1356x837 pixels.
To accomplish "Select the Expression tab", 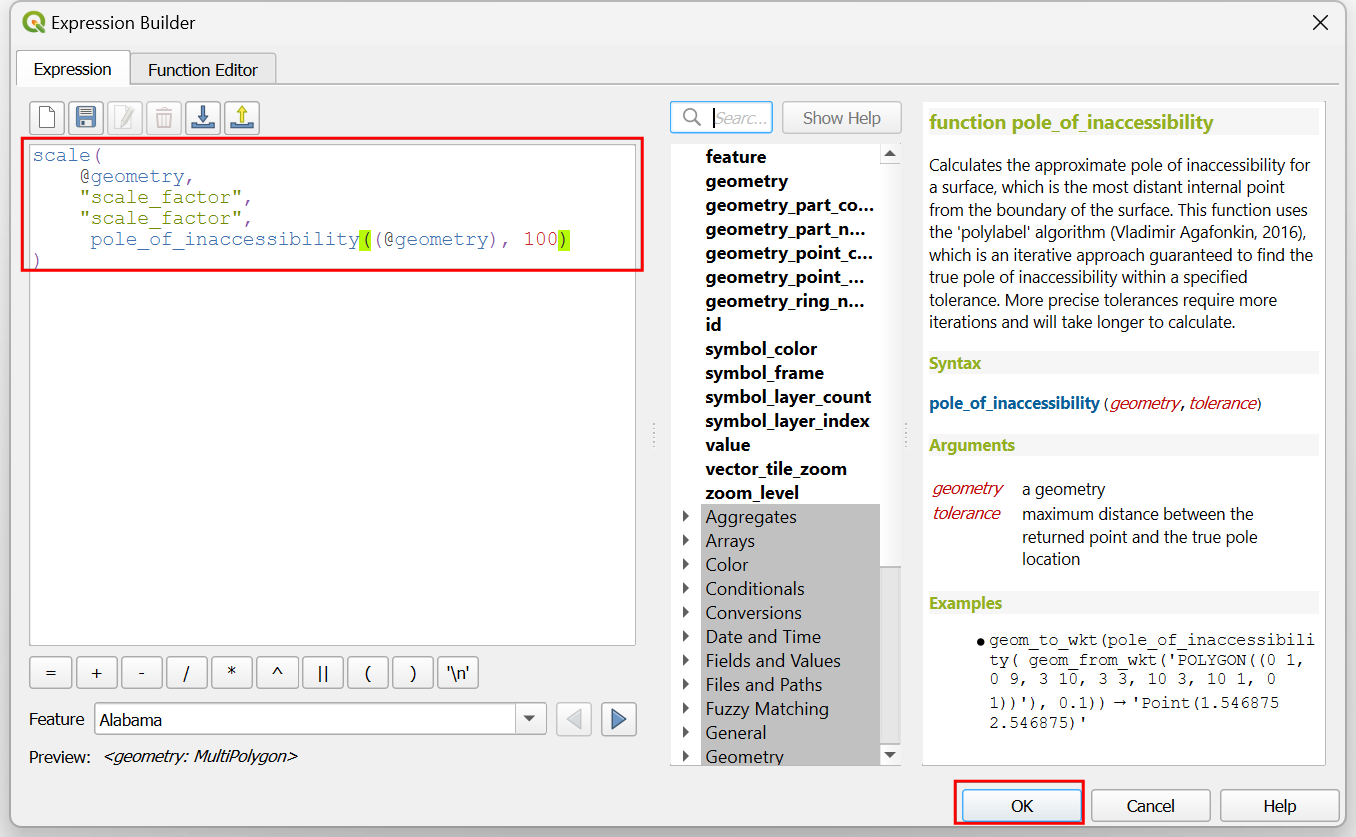I will [72, 70].
